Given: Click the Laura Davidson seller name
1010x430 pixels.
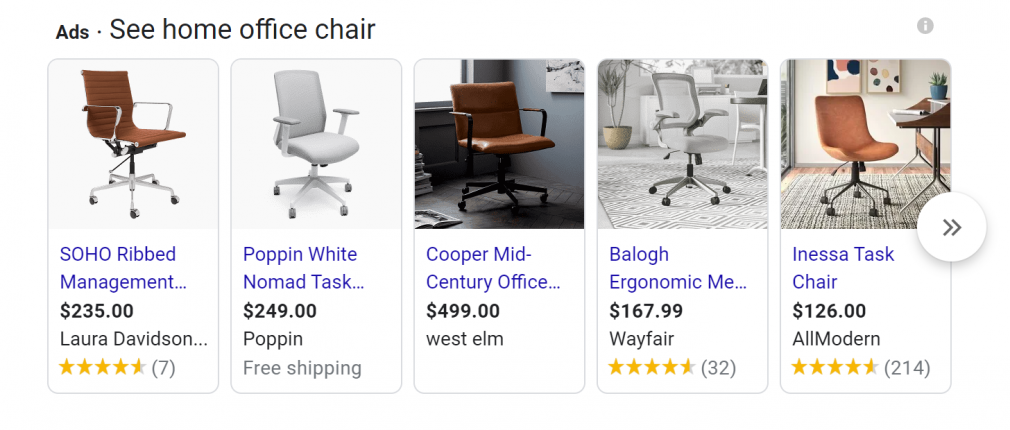Looking at the screenshot, I should 134,339.
